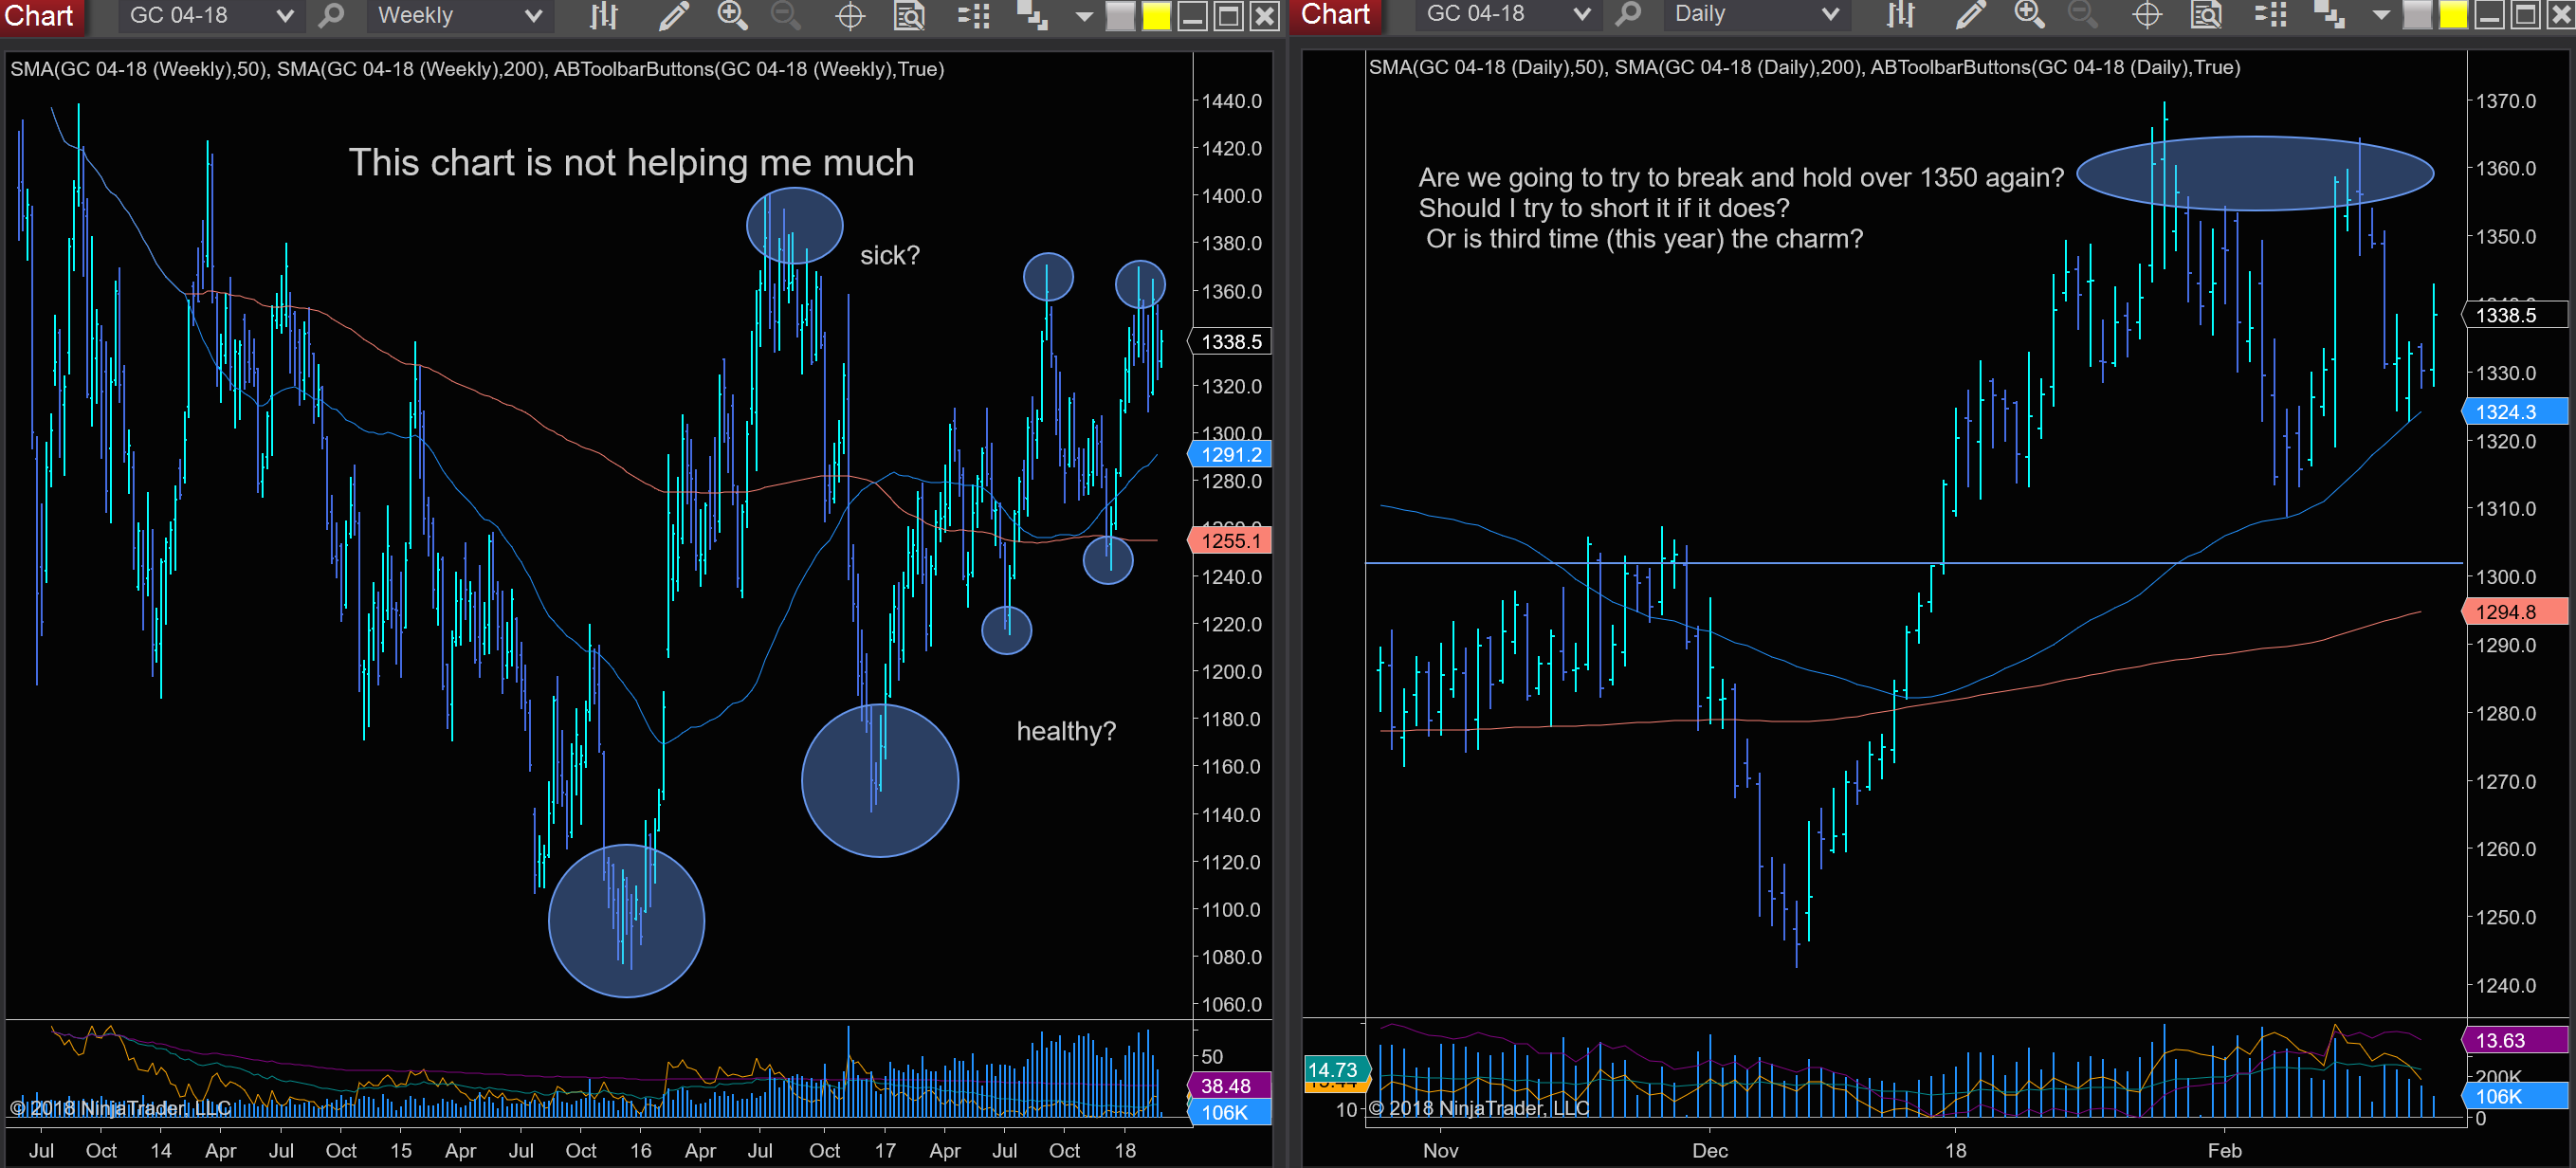This screenshot has width=2576, height=1168.
Task: Select 'Should I try to short it' annotation line
Action: (x=1604, y=208)
